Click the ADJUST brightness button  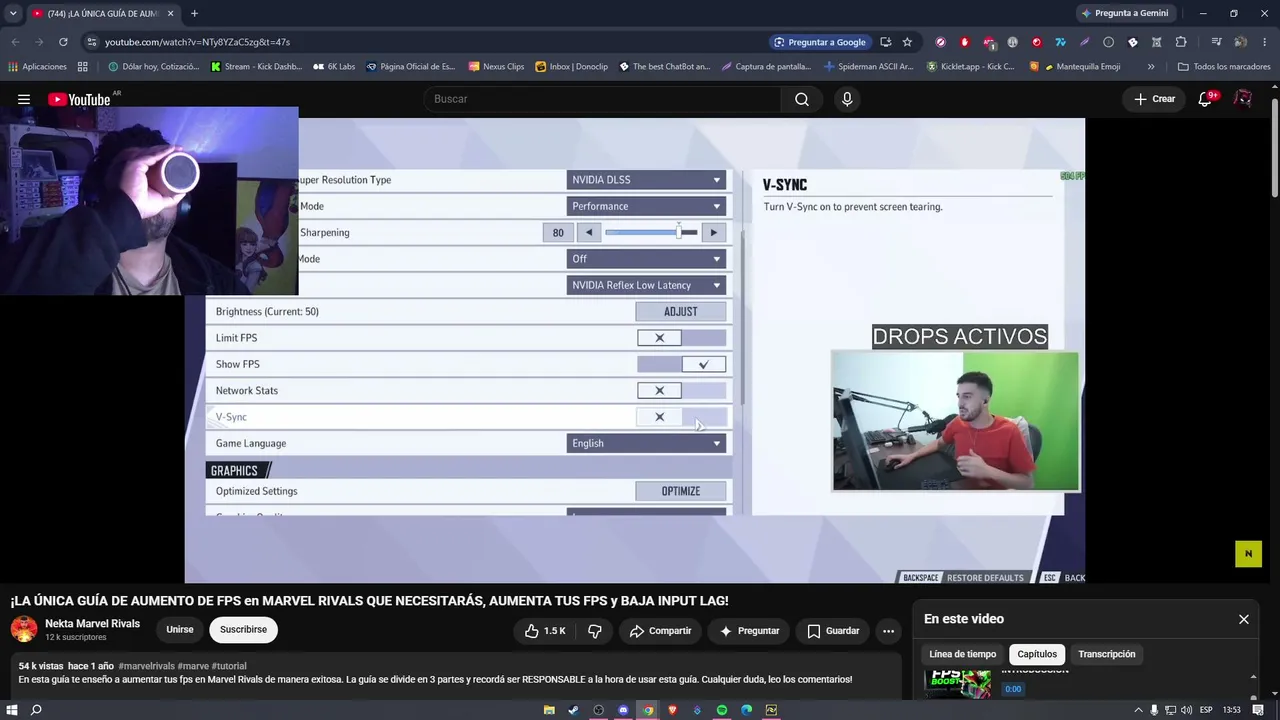681,312
